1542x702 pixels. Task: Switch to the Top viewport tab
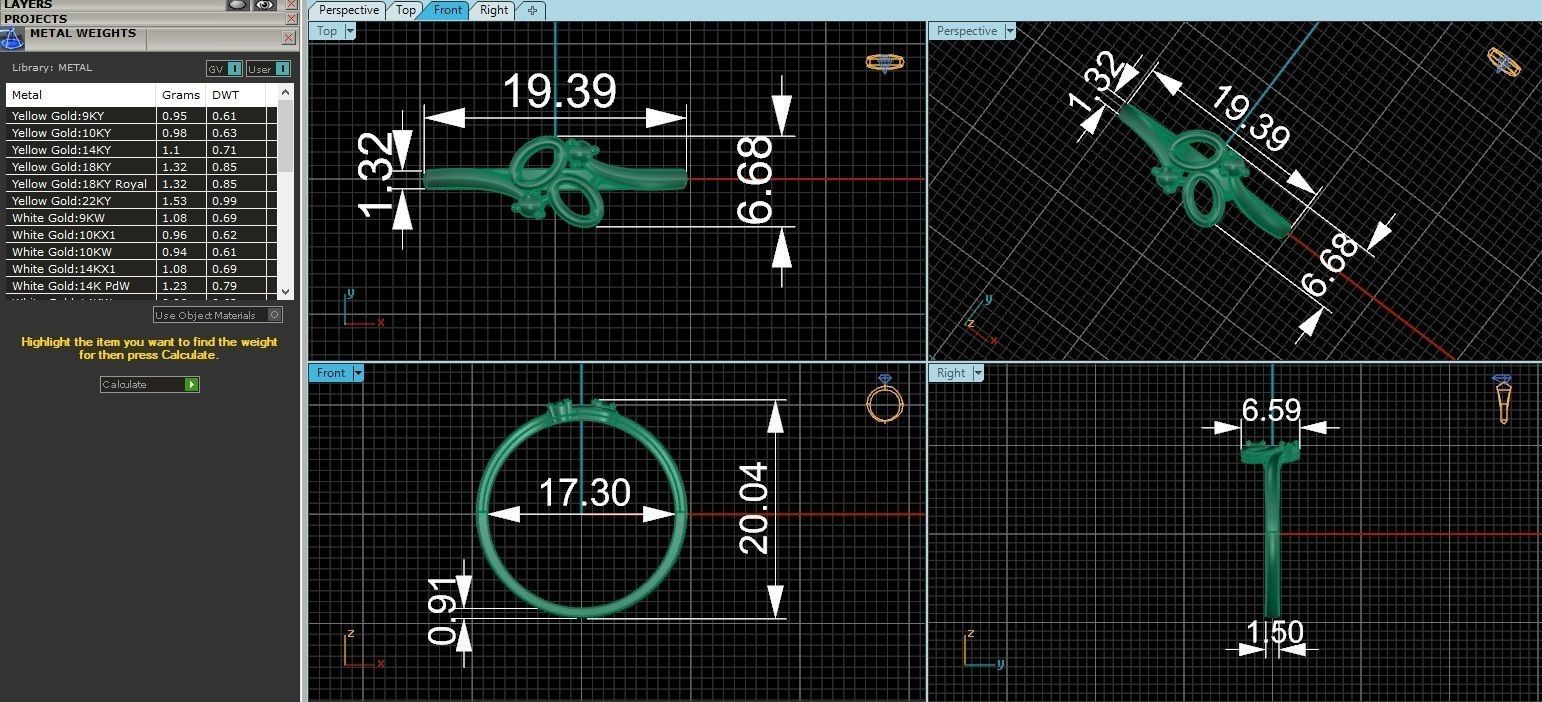coord(405,10)
